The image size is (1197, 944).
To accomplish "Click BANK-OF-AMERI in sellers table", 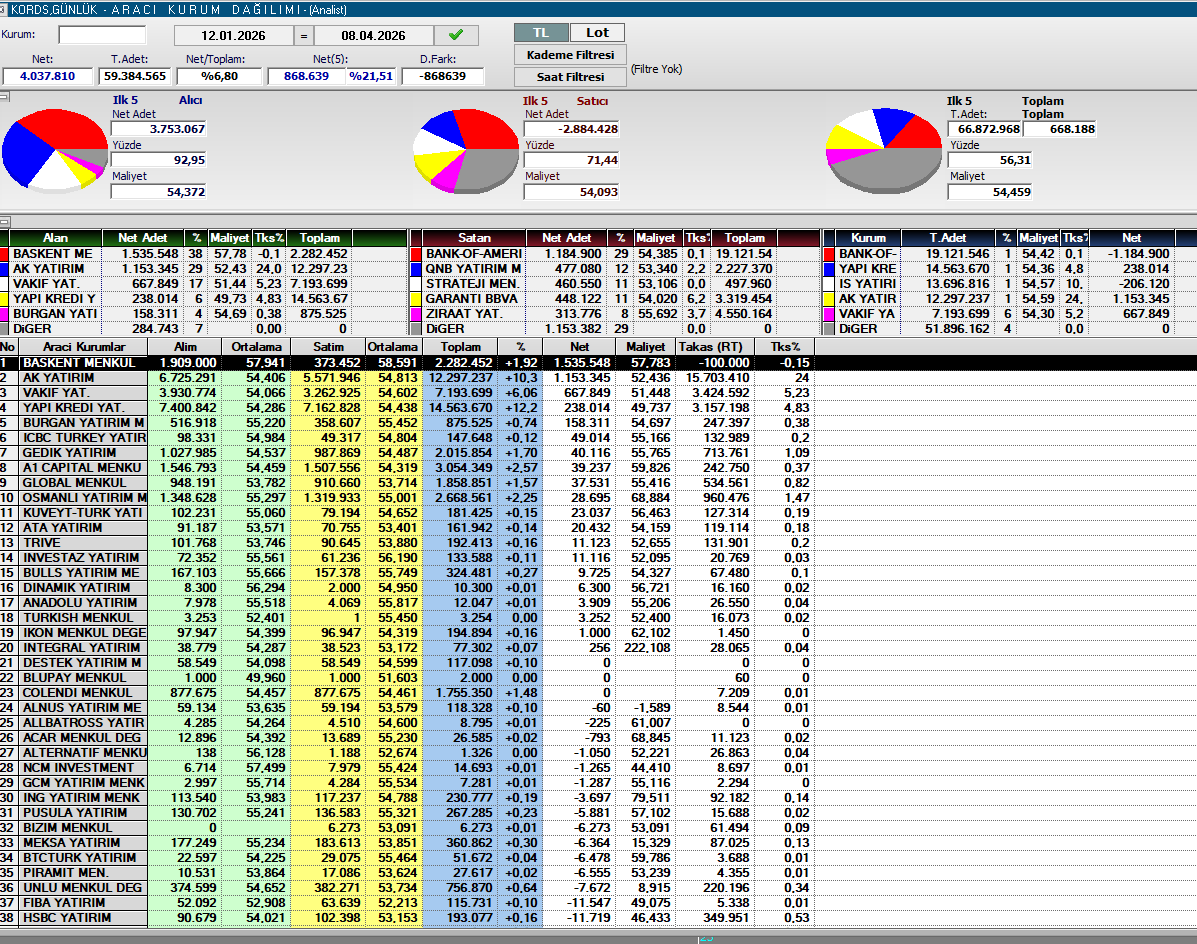I will (473, 254).
